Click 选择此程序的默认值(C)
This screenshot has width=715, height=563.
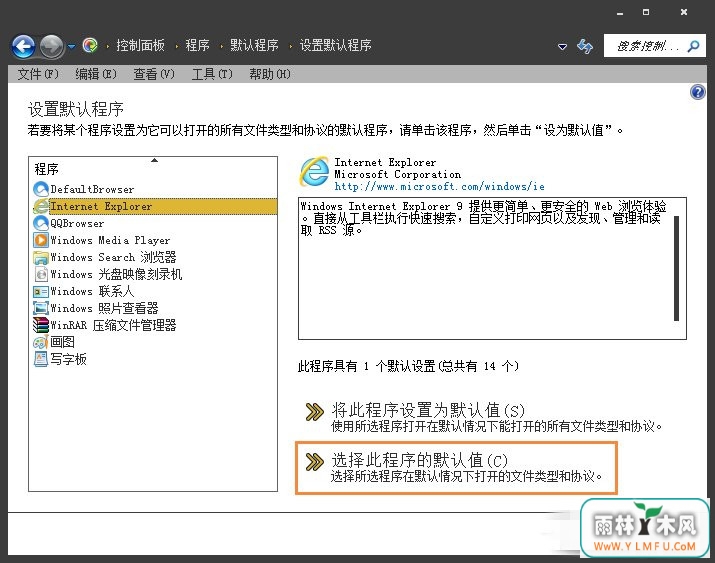click(420, 460)
